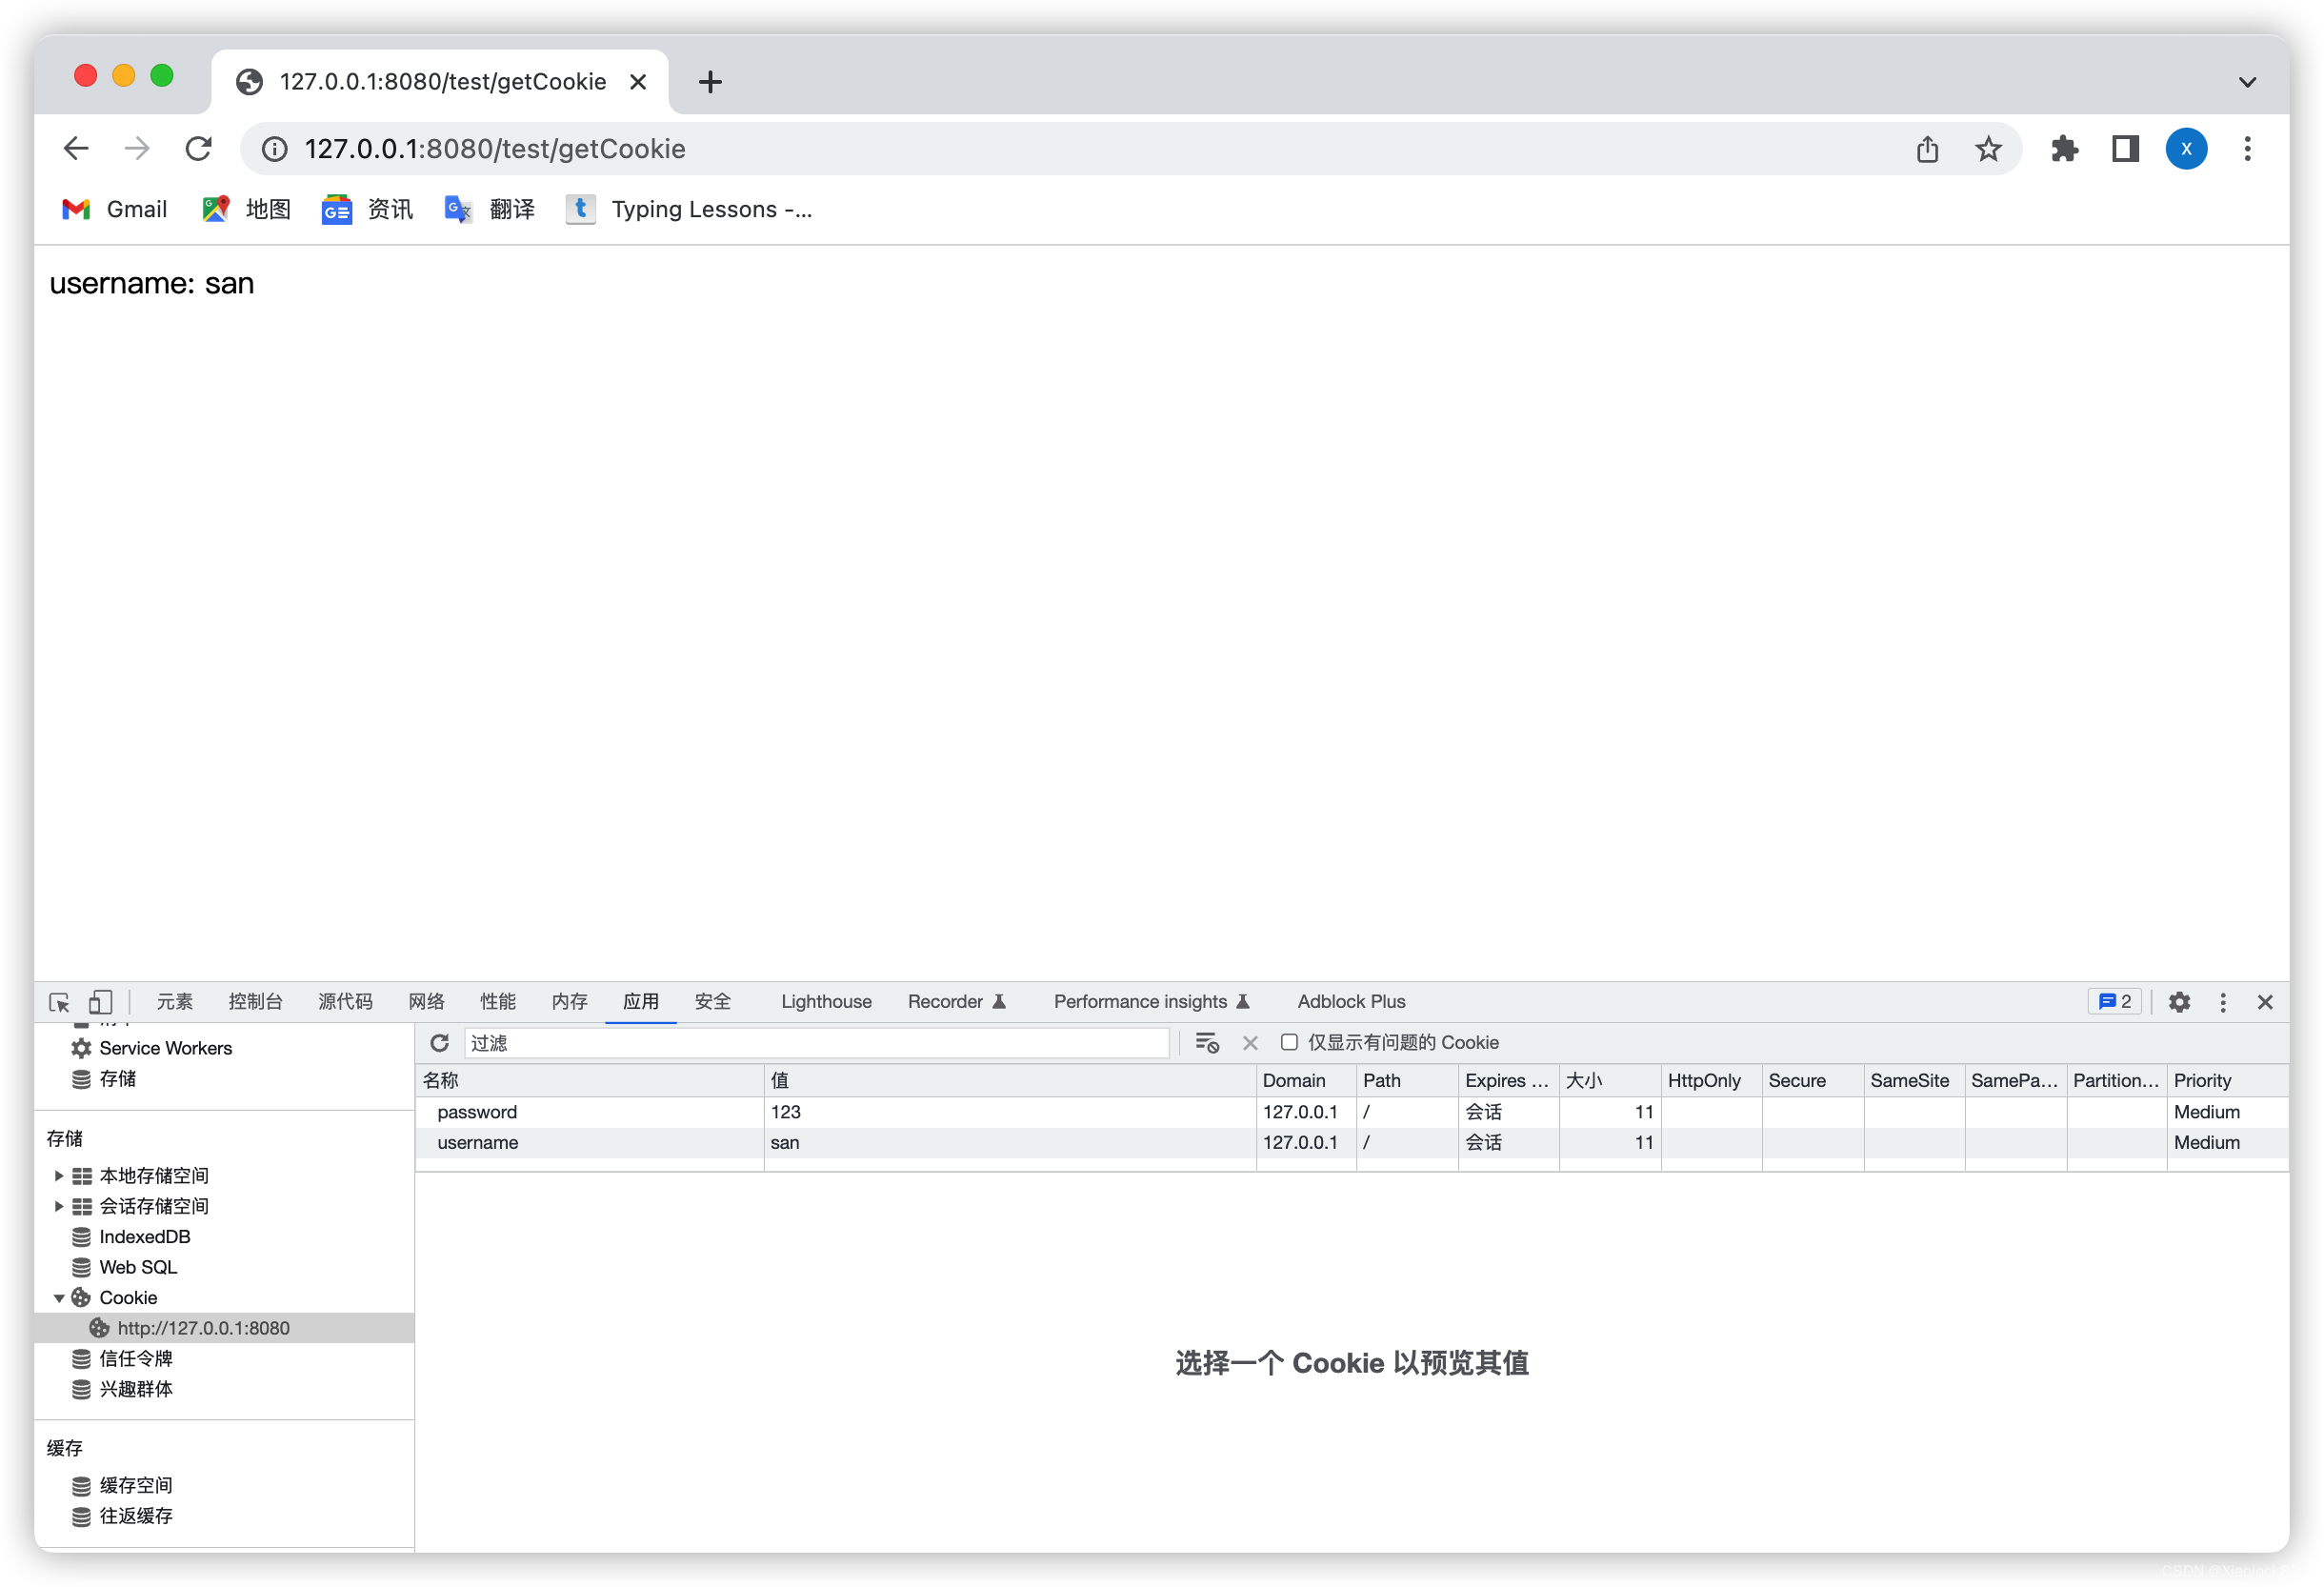Open 翻译 bookmark
The height and width of the screenshot is (1587, 2324).
(490, 209)
